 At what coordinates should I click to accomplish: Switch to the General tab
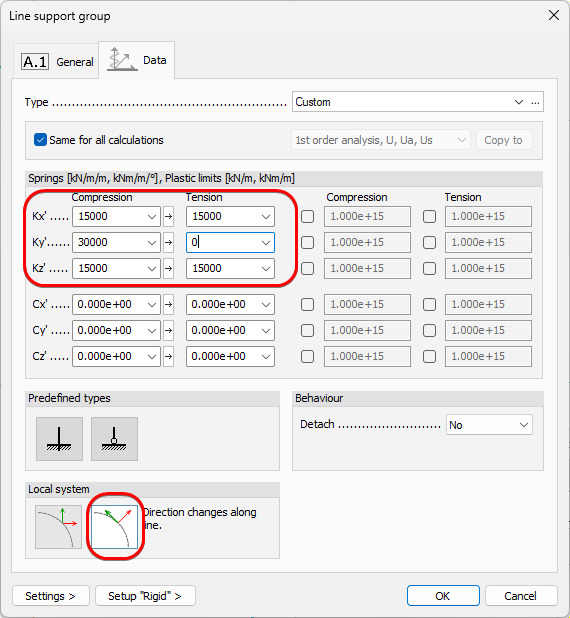(57, 62)
